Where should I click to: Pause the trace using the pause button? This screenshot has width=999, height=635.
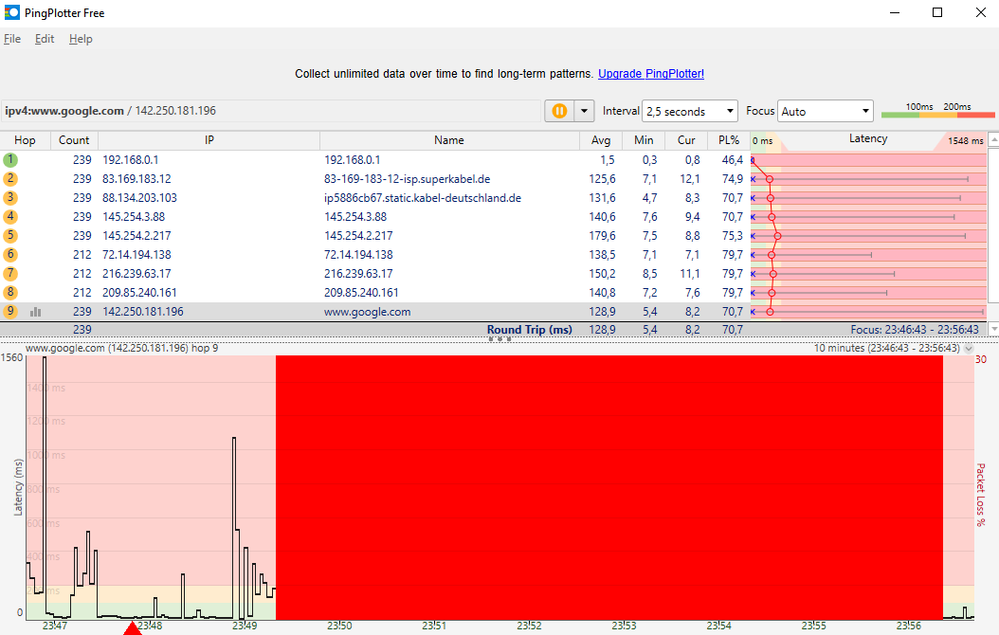coord(557,111)
